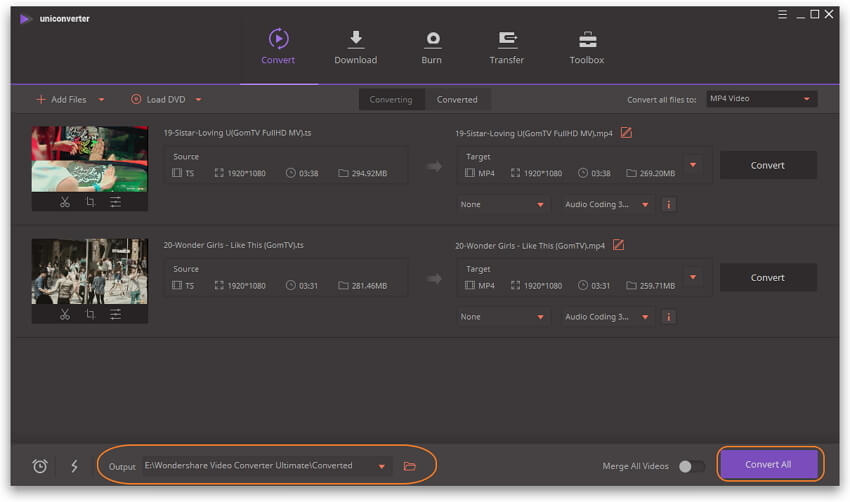Screen dimensions: 850x502
Task: Click the uniconverter logo icon
Action: [24, 19]
